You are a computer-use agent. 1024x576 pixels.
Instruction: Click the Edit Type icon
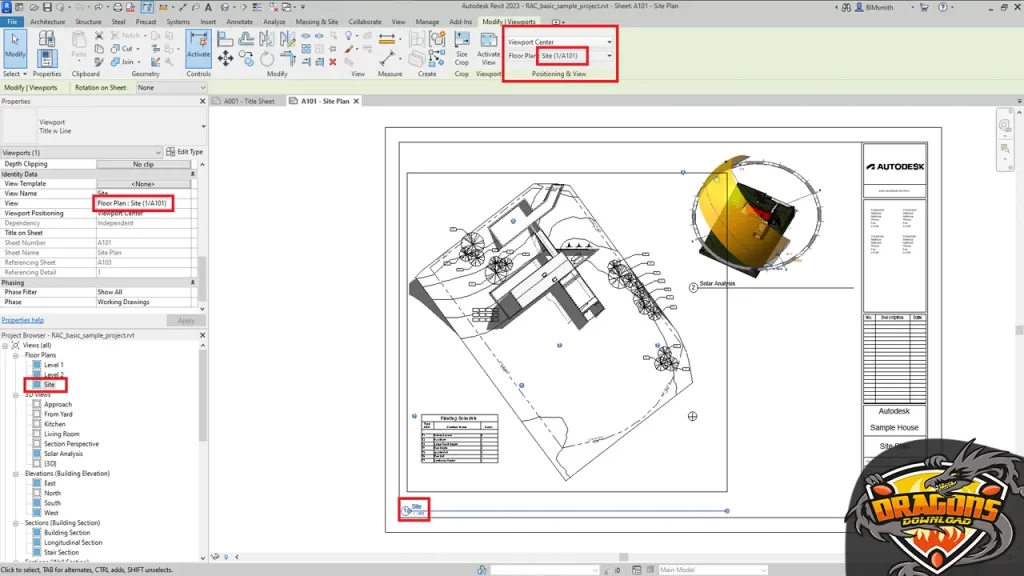coord(186,152)
